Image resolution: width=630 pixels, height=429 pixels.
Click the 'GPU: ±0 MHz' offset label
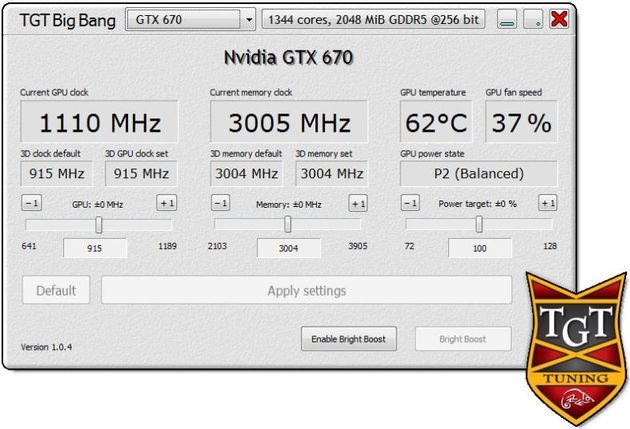coord(98,204)
